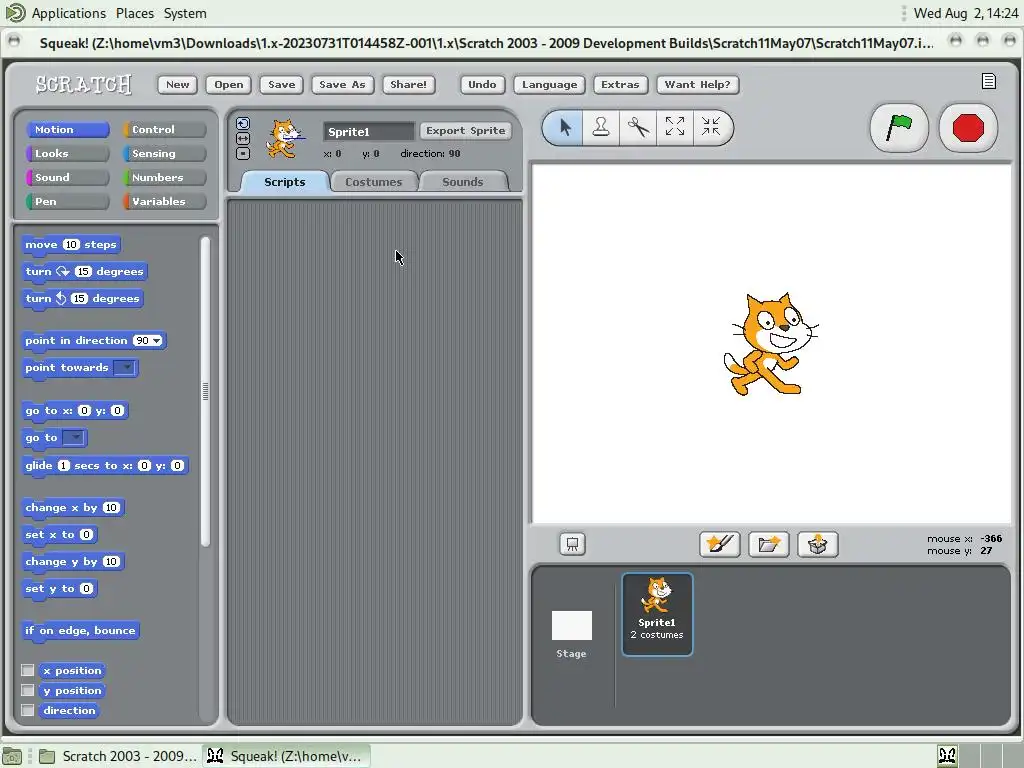1024x768 pixels.
Task: Click the paint new sprite icon
Action: 720,544
